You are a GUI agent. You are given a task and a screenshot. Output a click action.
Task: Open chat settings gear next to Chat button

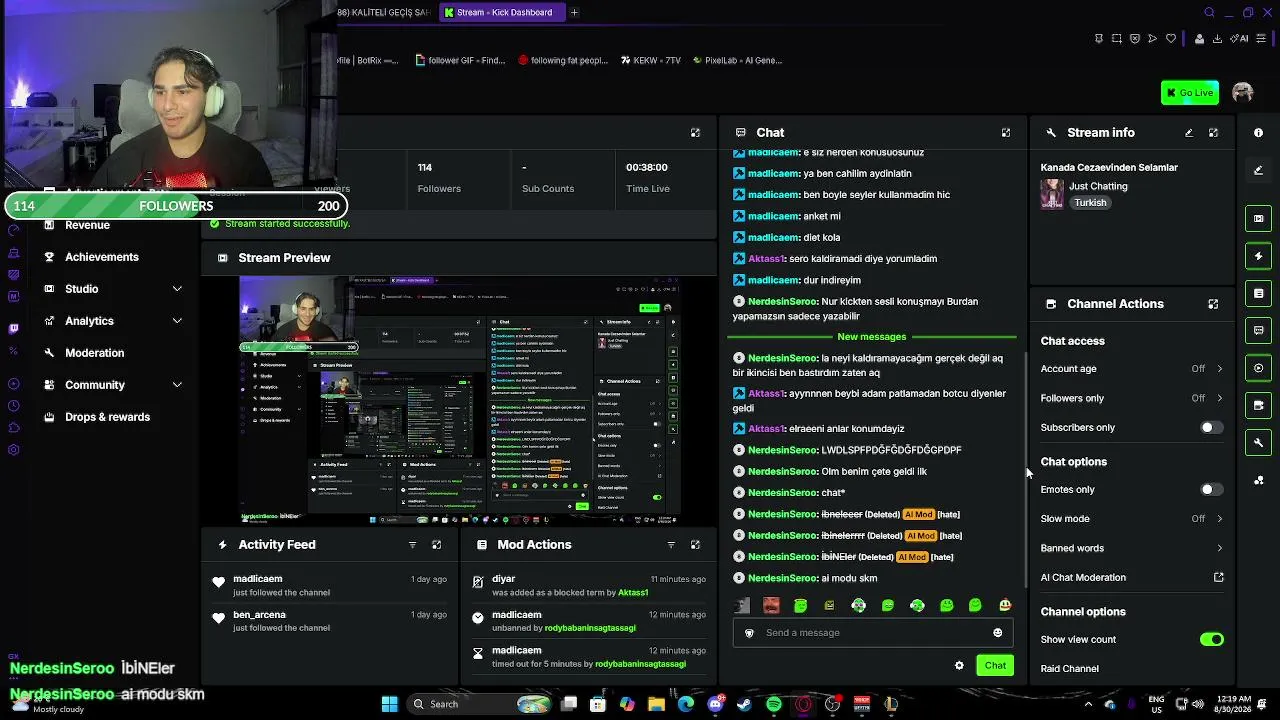959,666
